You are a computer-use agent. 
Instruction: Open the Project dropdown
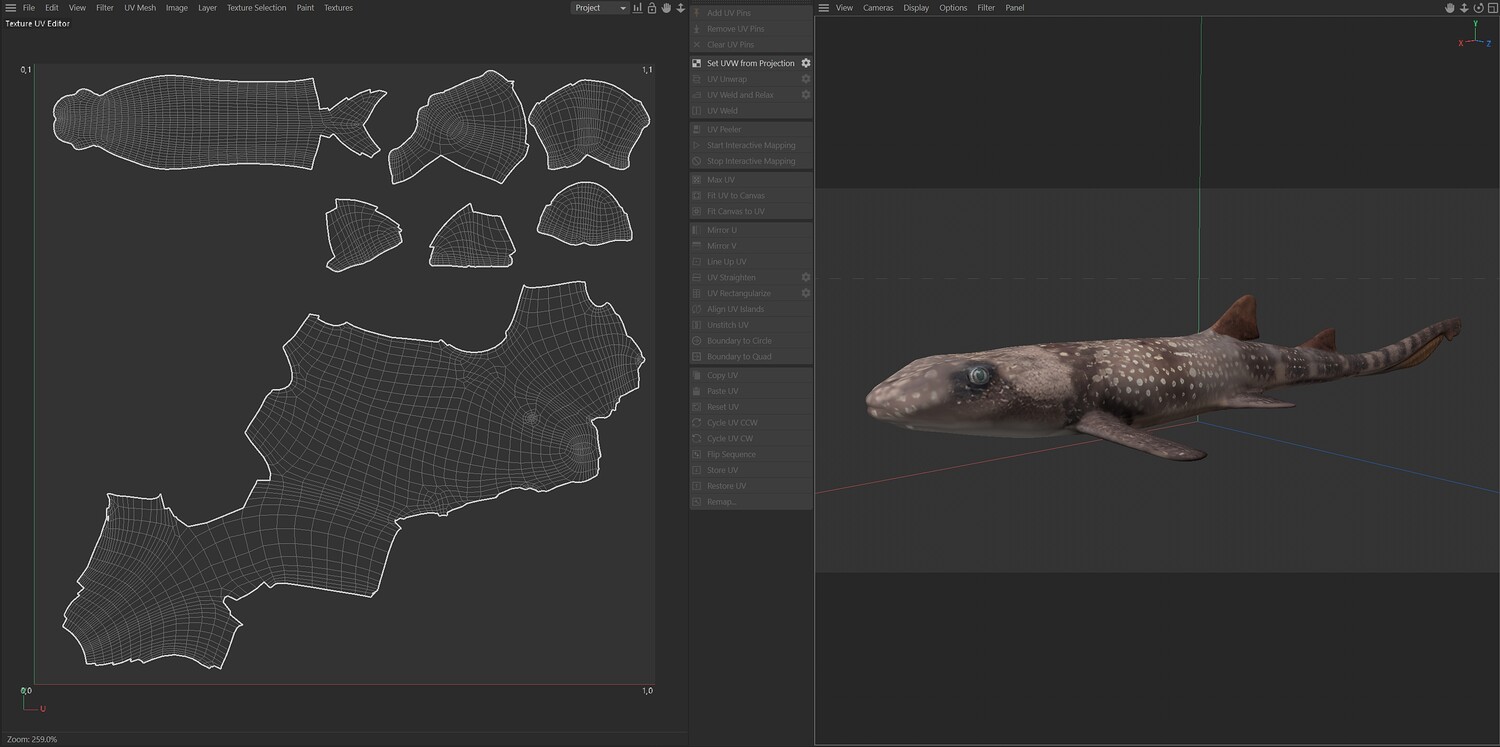point(599,8)
